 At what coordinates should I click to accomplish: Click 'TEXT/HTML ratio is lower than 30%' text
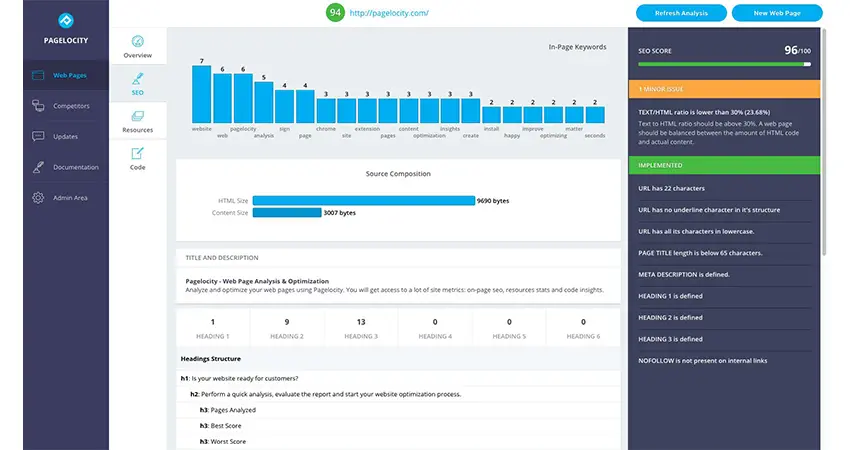[704, 112]
